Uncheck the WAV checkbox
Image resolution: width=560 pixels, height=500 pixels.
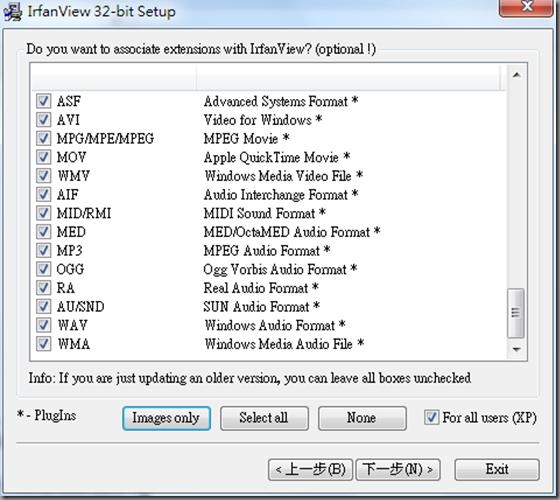(43, 325)
